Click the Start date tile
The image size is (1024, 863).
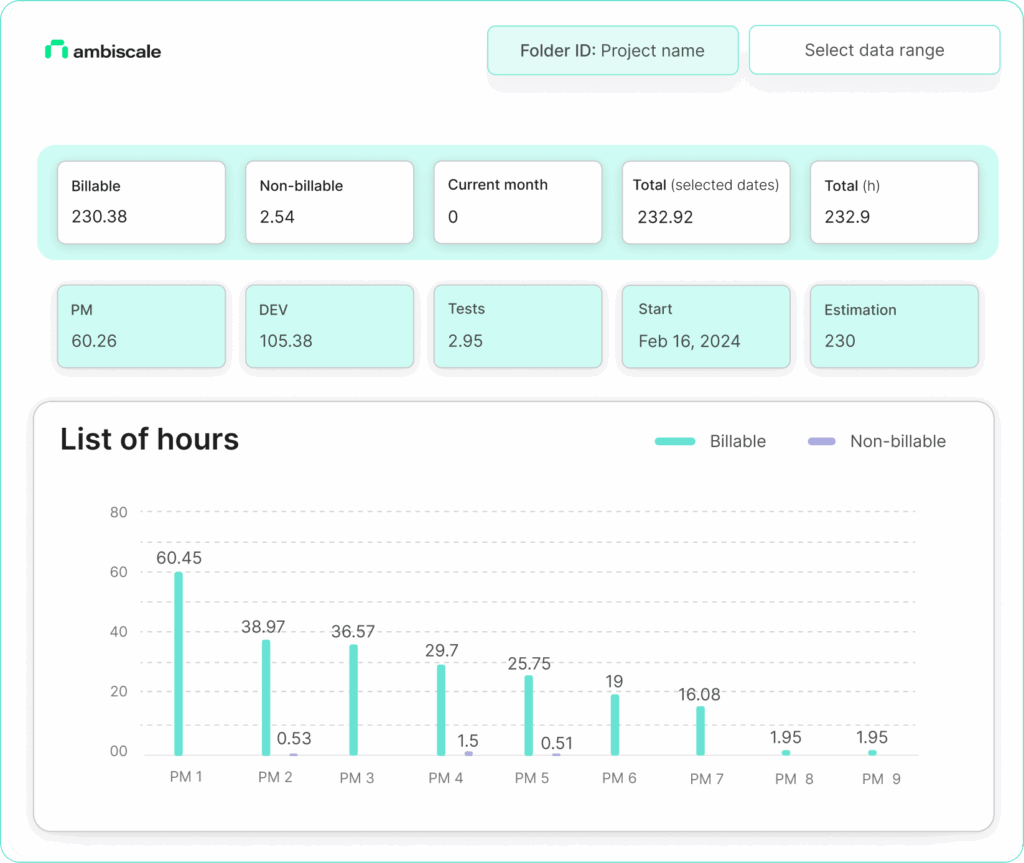pos(705,326)
